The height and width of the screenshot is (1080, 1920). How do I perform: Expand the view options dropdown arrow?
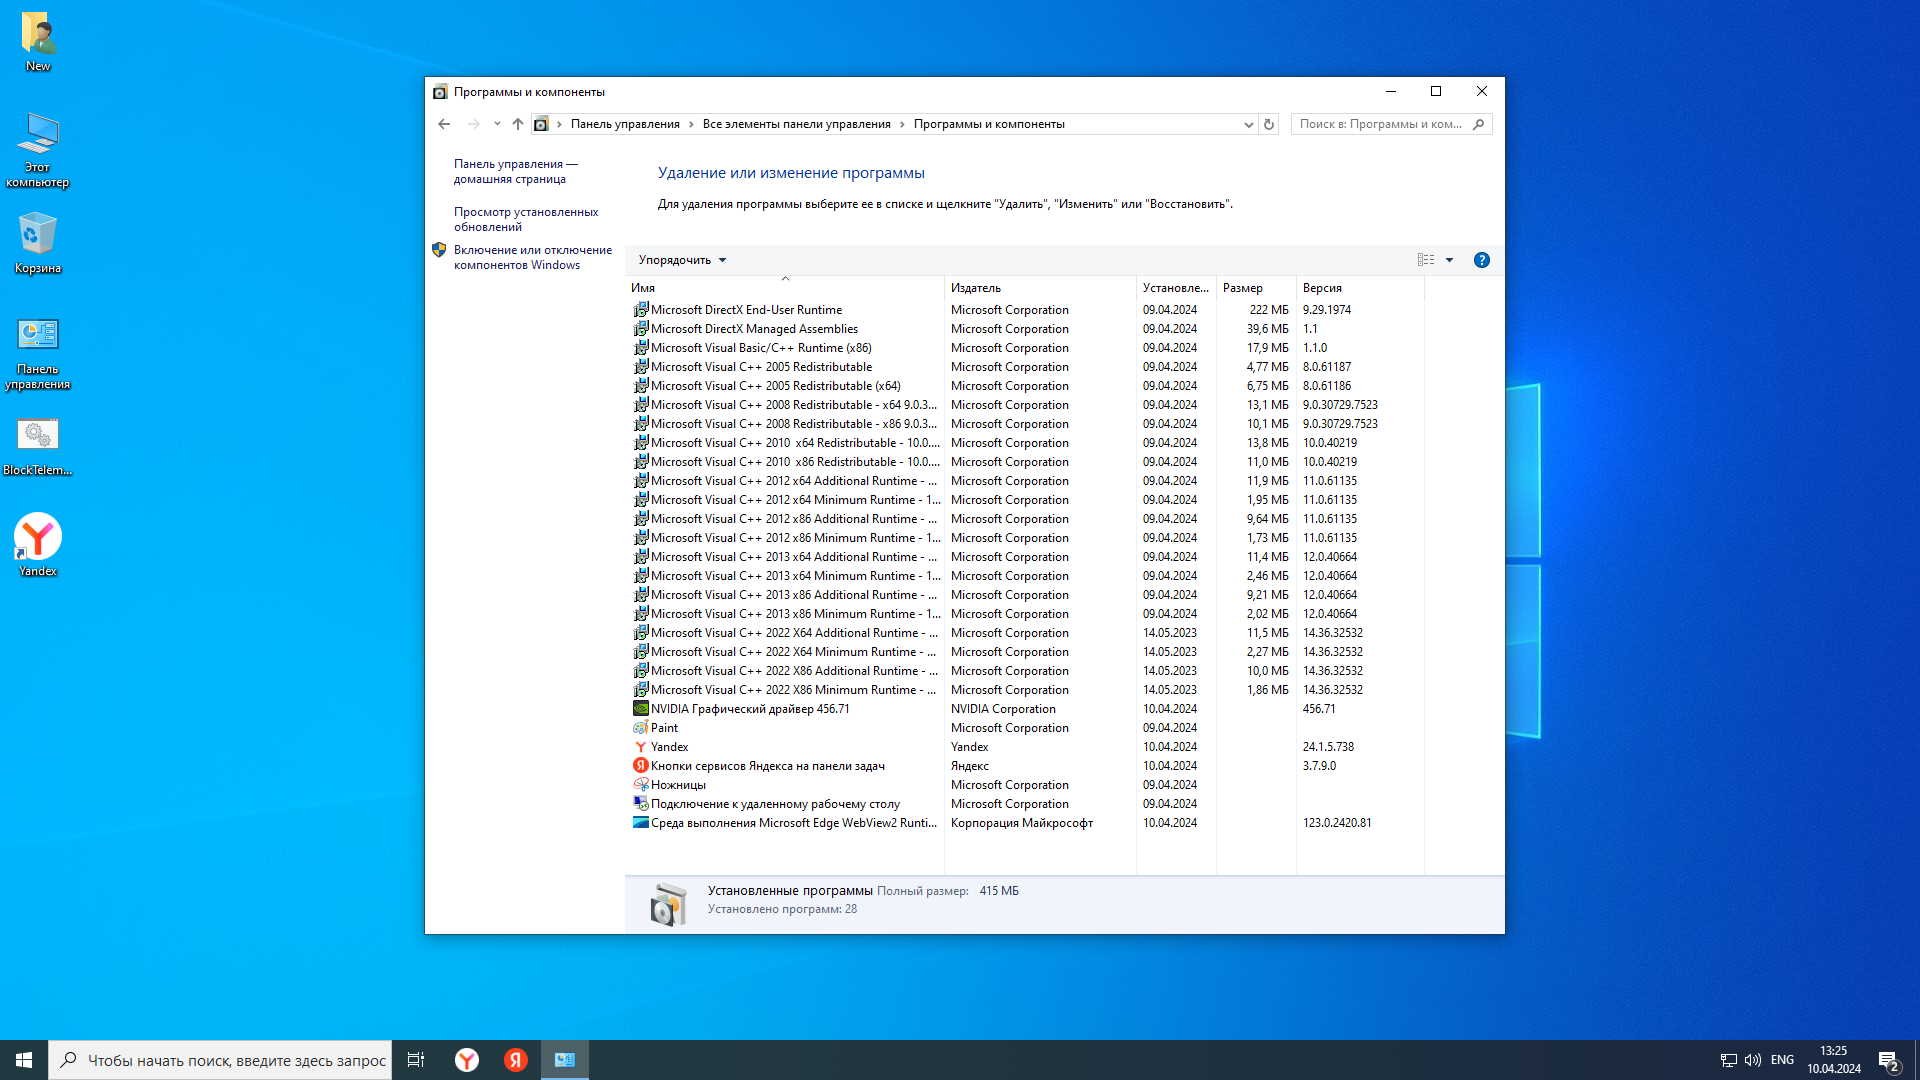pyautogui.click(x=1449, y=260)
